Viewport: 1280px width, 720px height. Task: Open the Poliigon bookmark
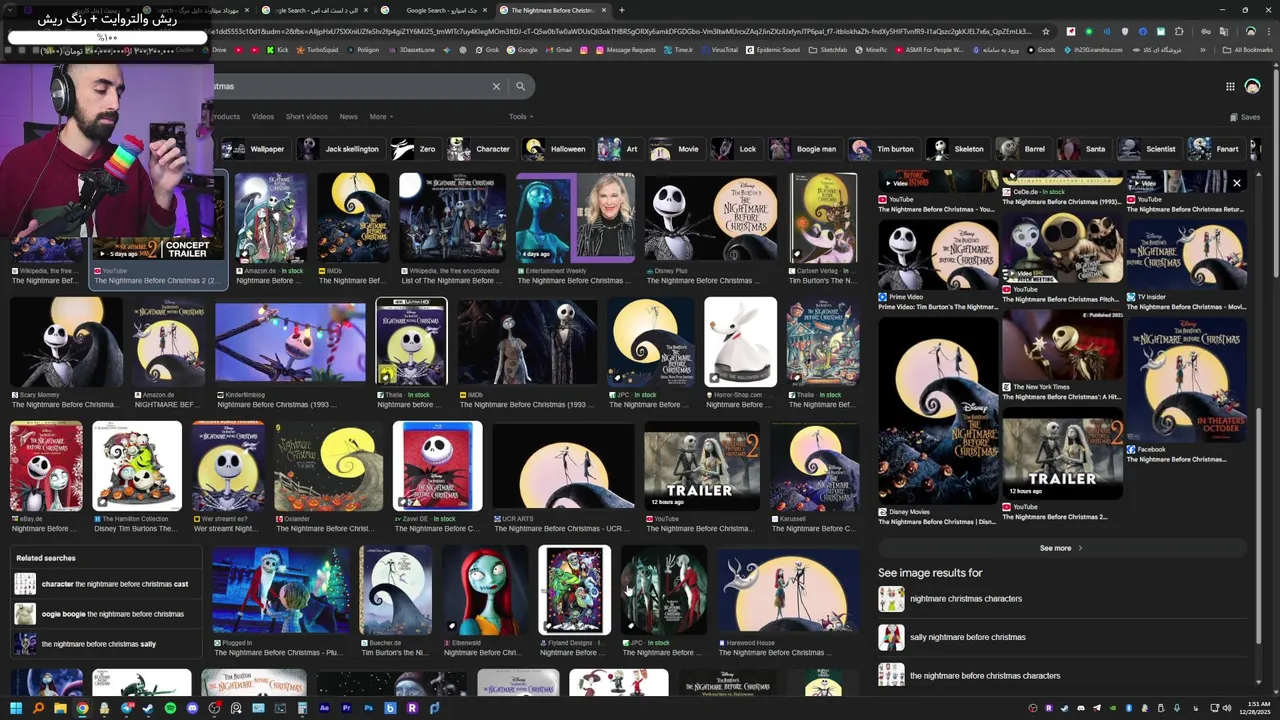coord(362,49)
